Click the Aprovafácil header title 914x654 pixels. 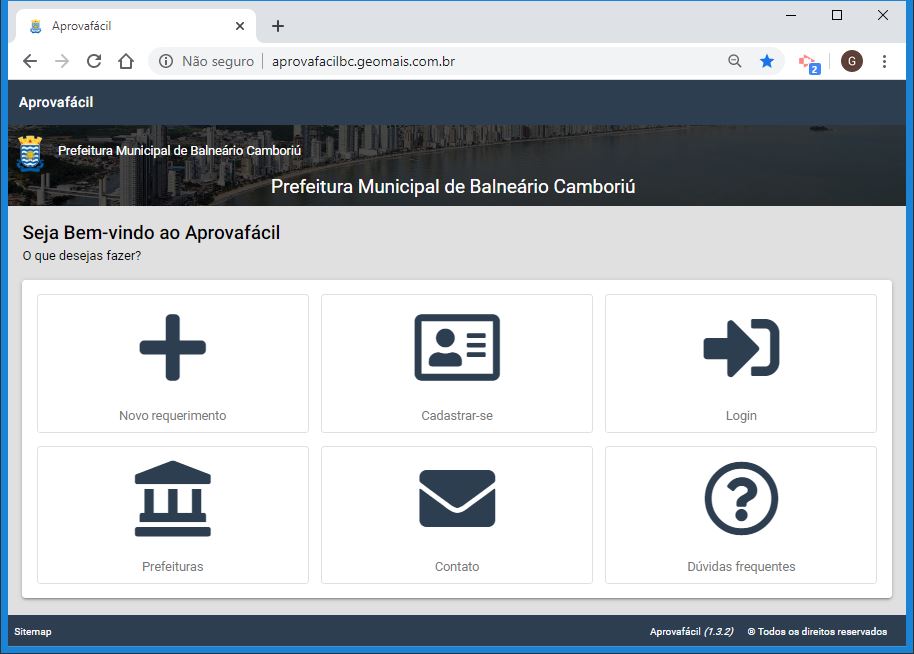[56, 102]
